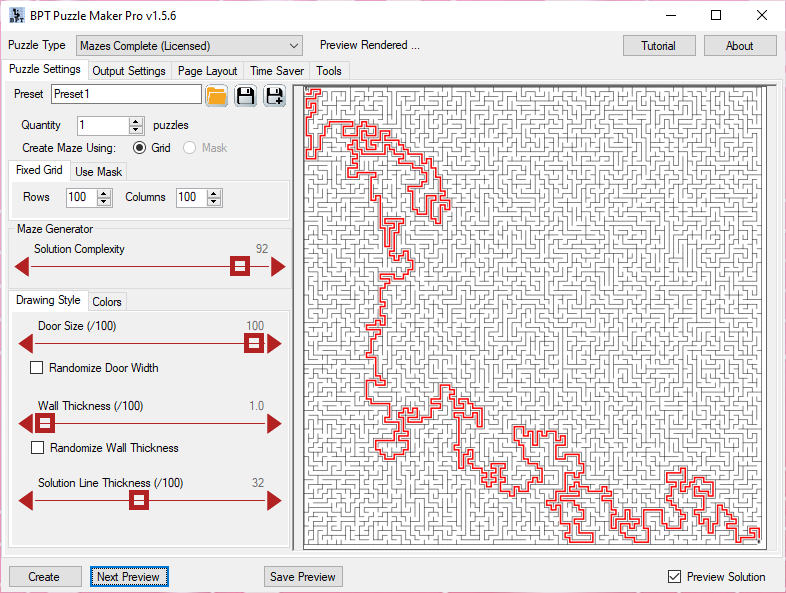Open preset folder icon

click(217, 95)
